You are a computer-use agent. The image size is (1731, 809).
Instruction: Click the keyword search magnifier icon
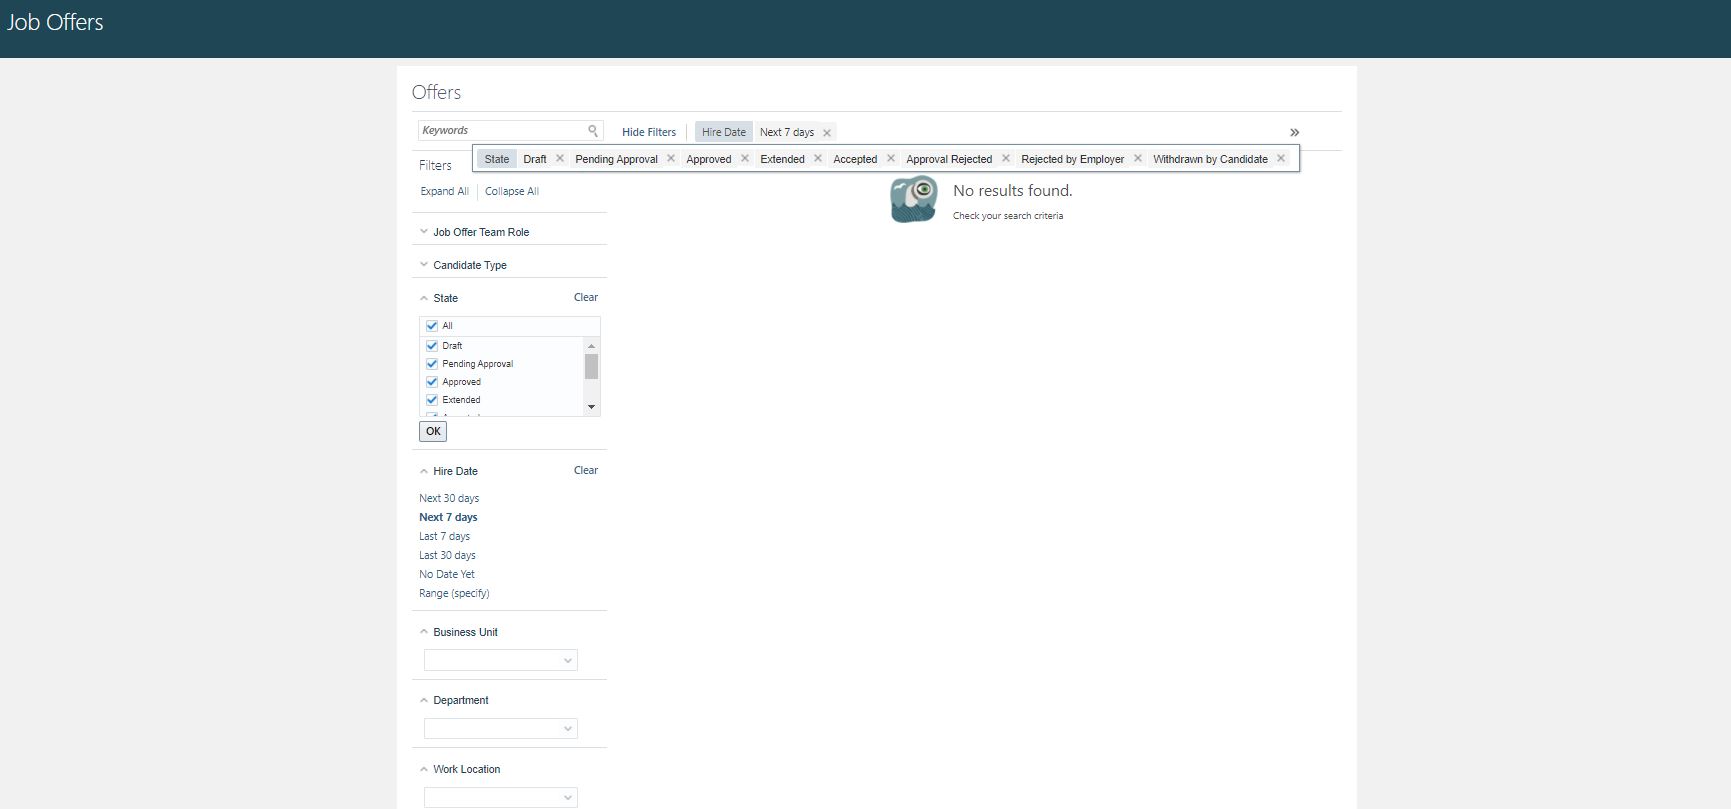(593, 131)
